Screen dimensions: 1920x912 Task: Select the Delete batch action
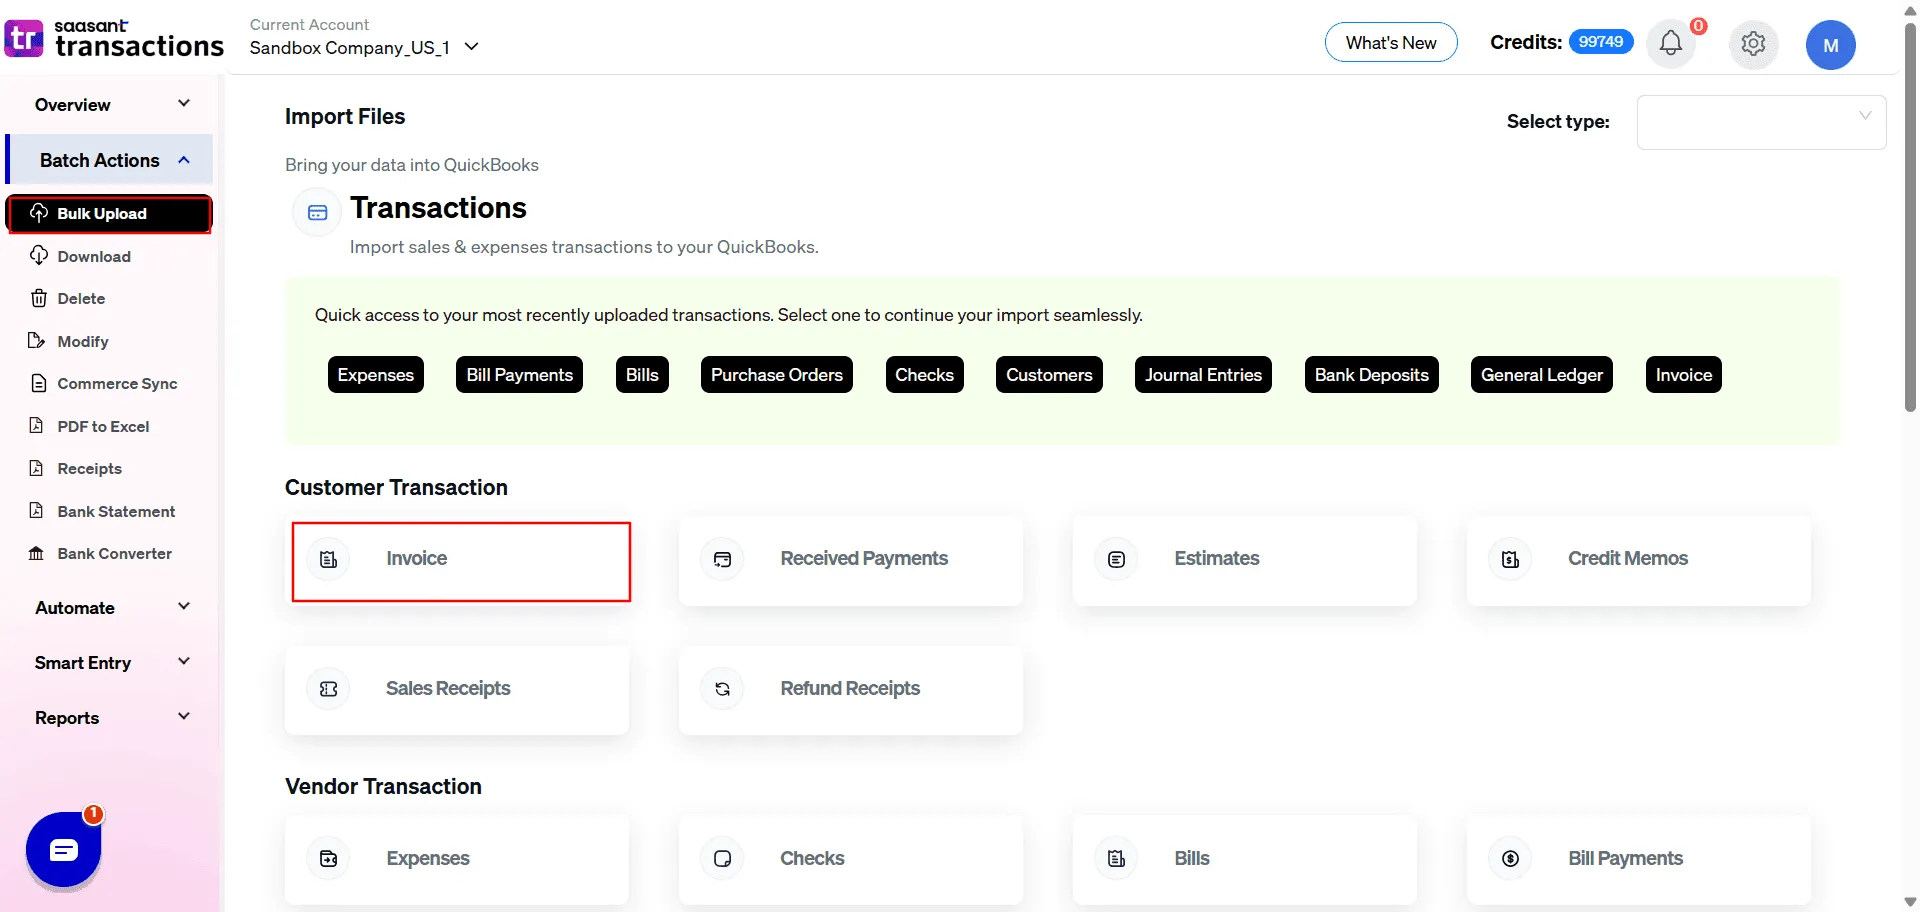point(79,298)
